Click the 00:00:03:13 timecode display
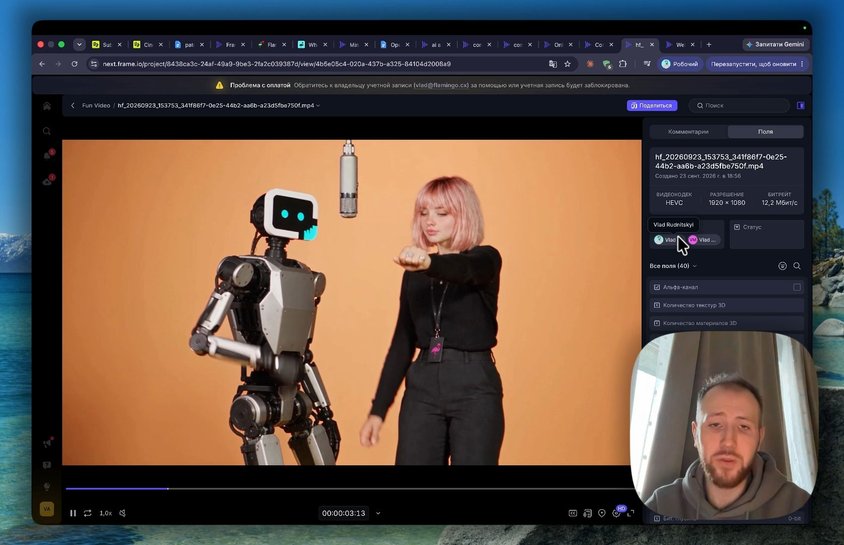The height and width of the screenshot is (545, 844). click(x=343, y=513)
